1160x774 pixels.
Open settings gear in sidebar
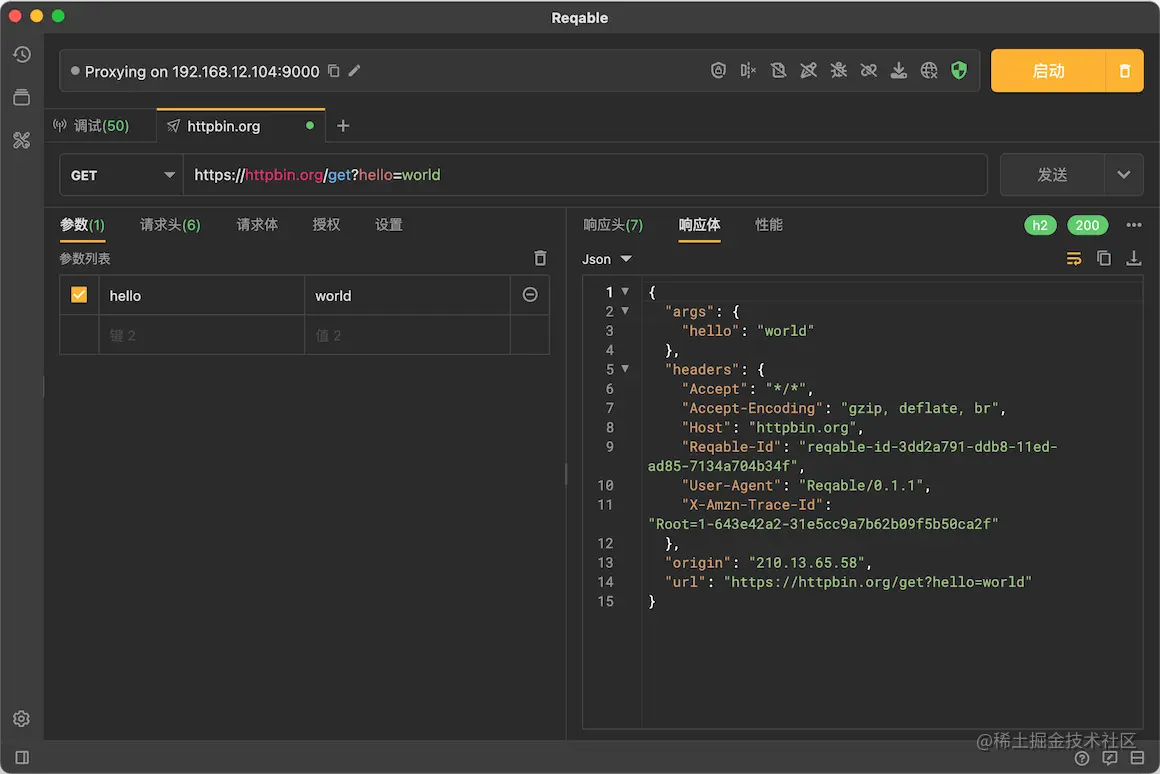(x=22, y=718)
